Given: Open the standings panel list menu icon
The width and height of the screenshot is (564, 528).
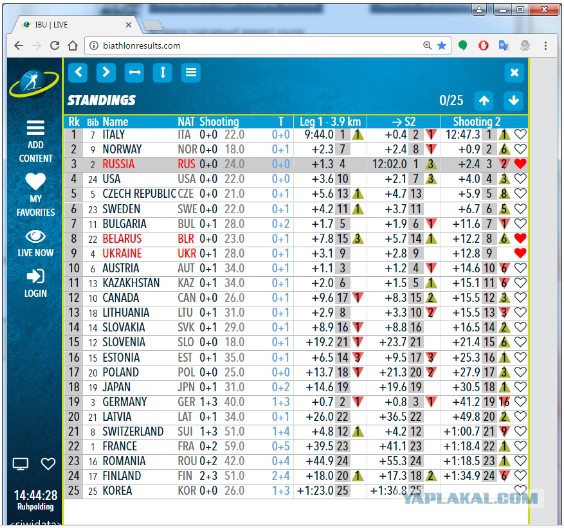Looking at the screenshot, I should (191, 72).
